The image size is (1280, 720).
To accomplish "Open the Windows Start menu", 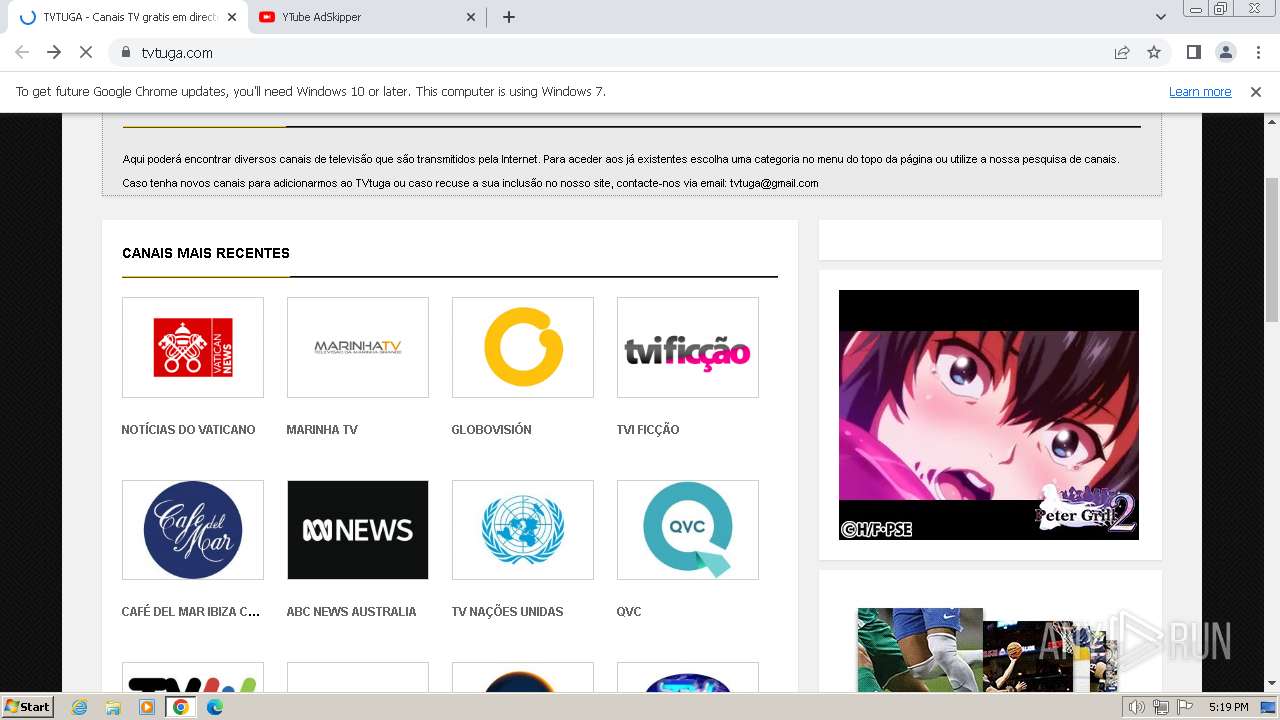I will point(28,706).
